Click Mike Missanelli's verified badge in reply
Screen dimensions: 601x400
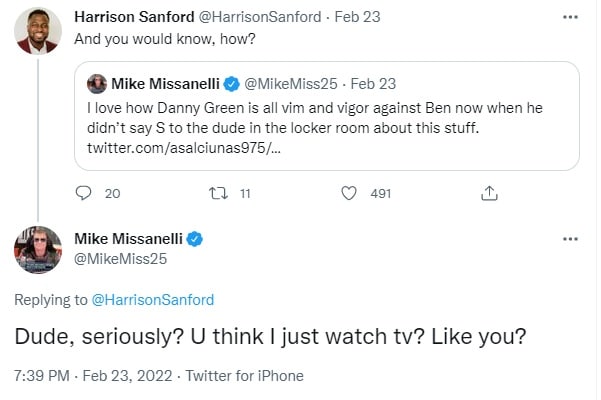pyautogui.click(x=197, y=239)
